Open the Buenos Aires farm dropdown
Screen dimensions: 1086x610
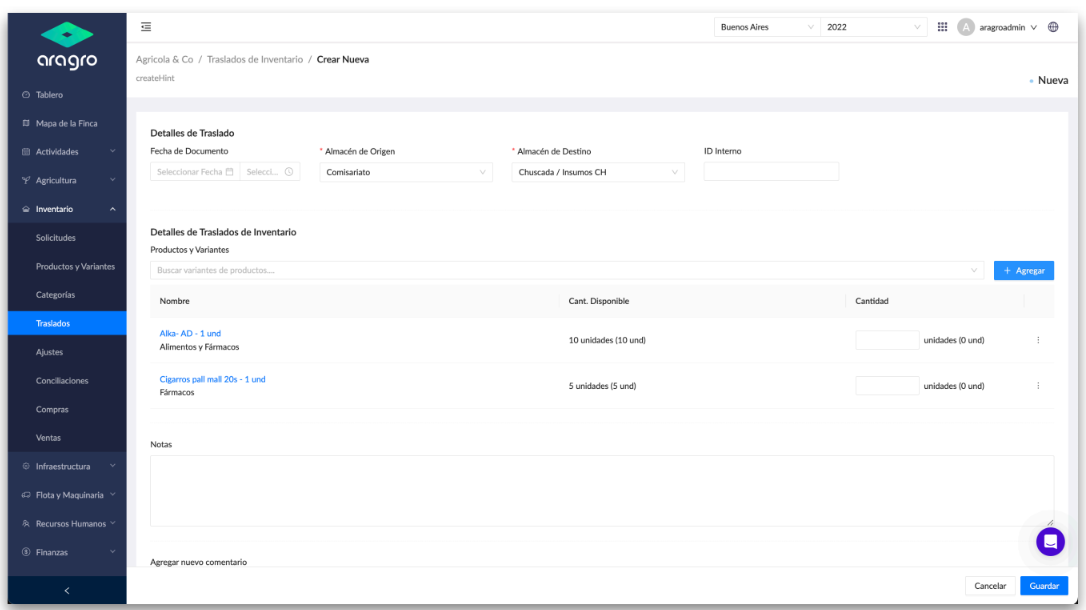coord(767,27)
